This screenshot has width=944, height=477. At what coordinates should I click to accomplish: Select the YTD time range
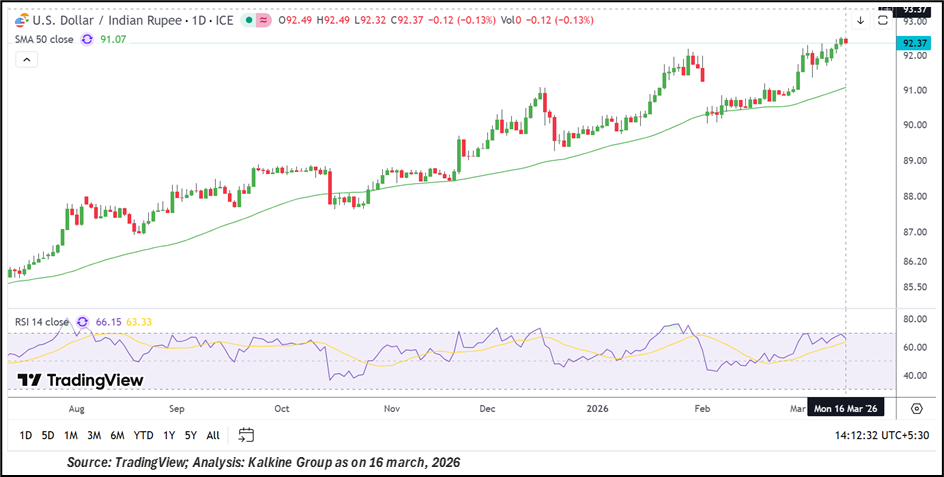(143, 435)
